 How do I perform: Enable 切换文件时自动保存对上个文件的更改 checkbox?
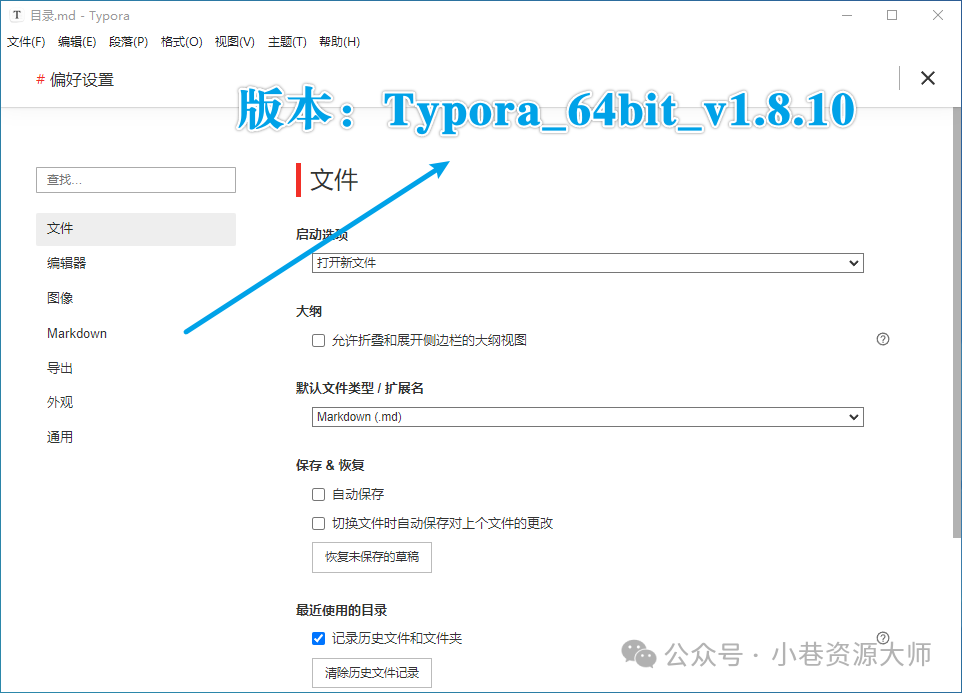(x=318, y=523)
